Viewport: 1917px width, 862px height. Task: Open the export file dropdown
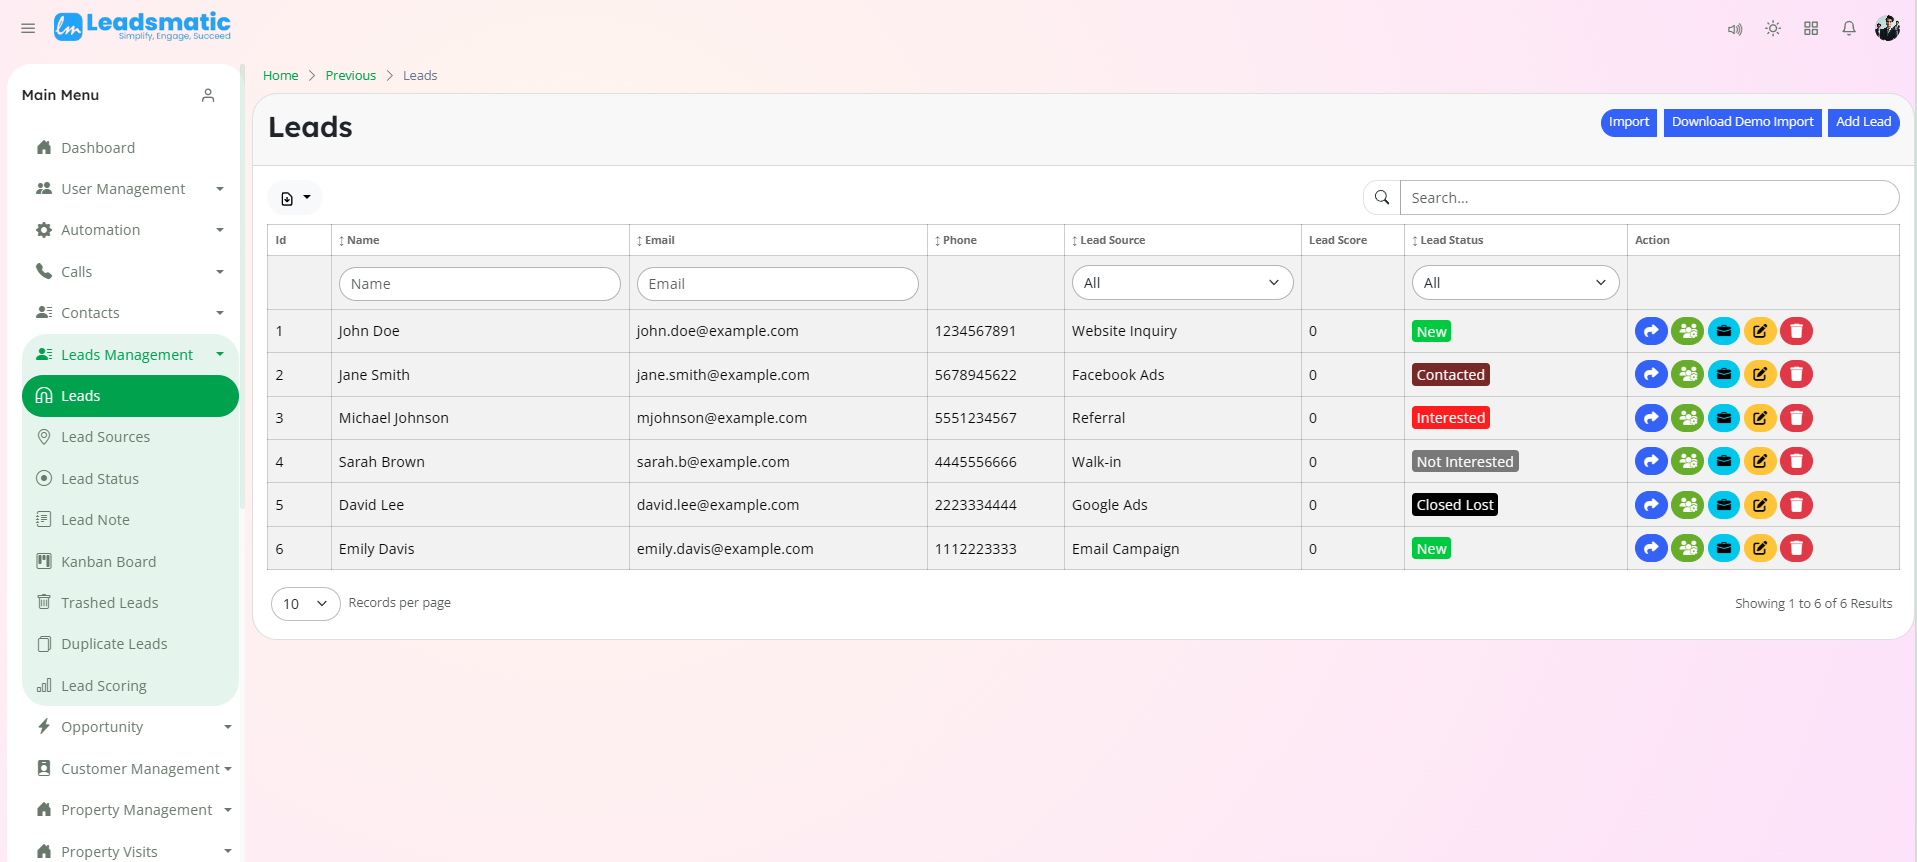295,198
